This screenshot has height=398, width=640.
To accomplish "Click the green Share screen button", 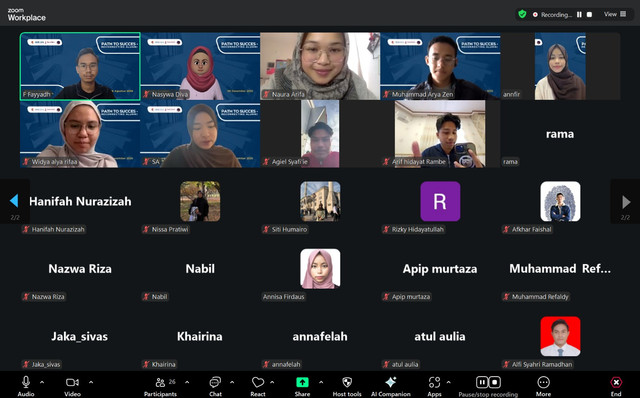I will (x=302, y=382).
